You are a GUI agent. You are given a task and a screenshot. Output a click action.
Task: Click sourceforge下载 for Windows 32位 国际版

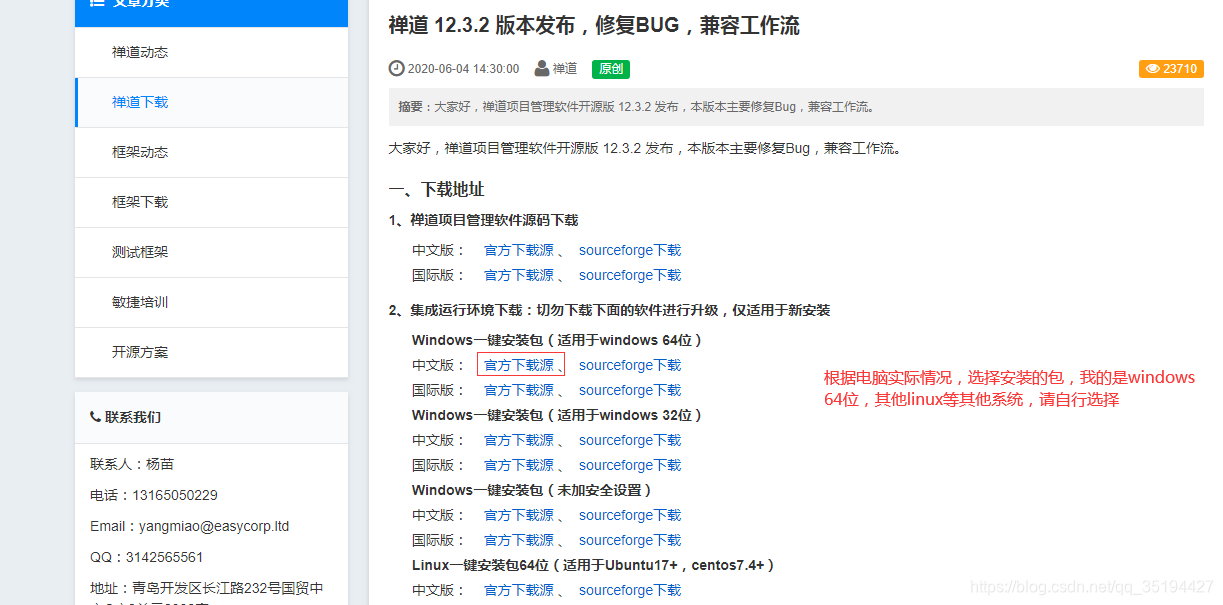coord(630,465)
